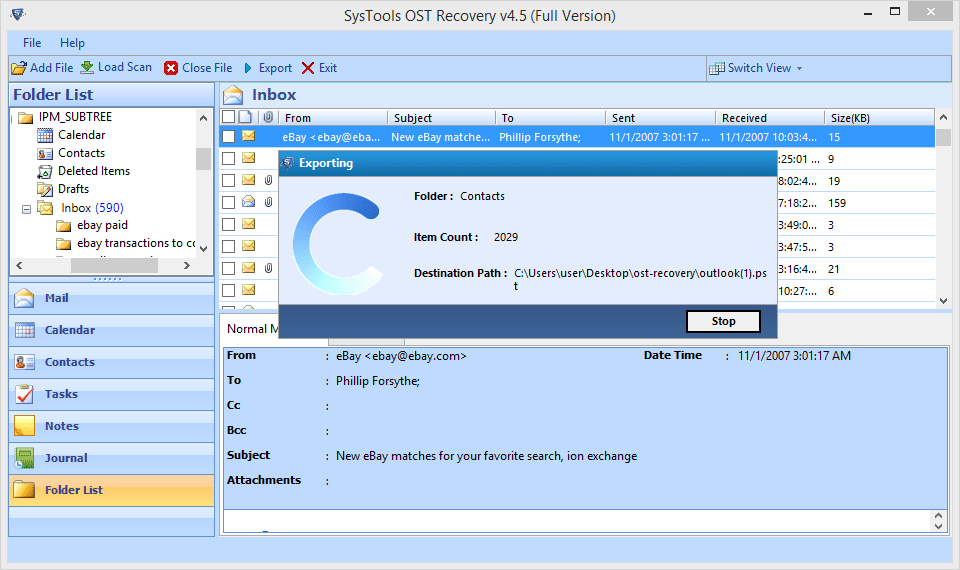Check the box for the size 19 row
Image resolution: width=960 pixels, height=570 pixels.
coord(228,181)
